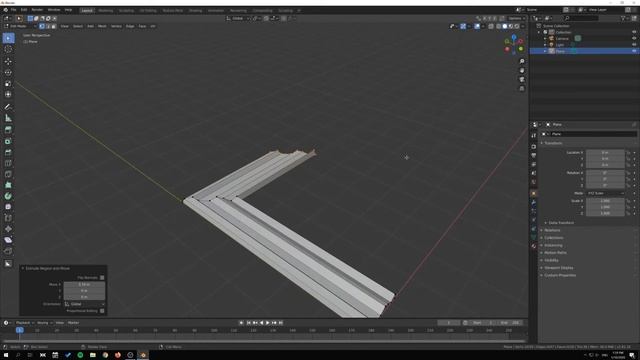The width and height of the screenshot is (640, 360).
Task: Select the Poly Build tool
Action: tap(8, 185)
